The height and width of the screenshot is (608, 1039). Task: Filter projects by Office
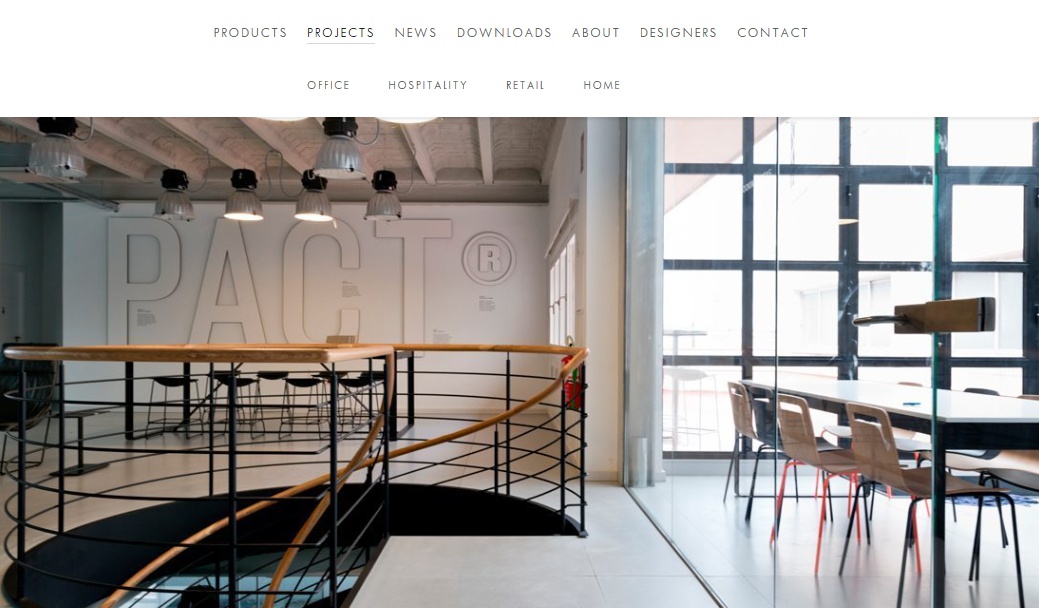328,85
